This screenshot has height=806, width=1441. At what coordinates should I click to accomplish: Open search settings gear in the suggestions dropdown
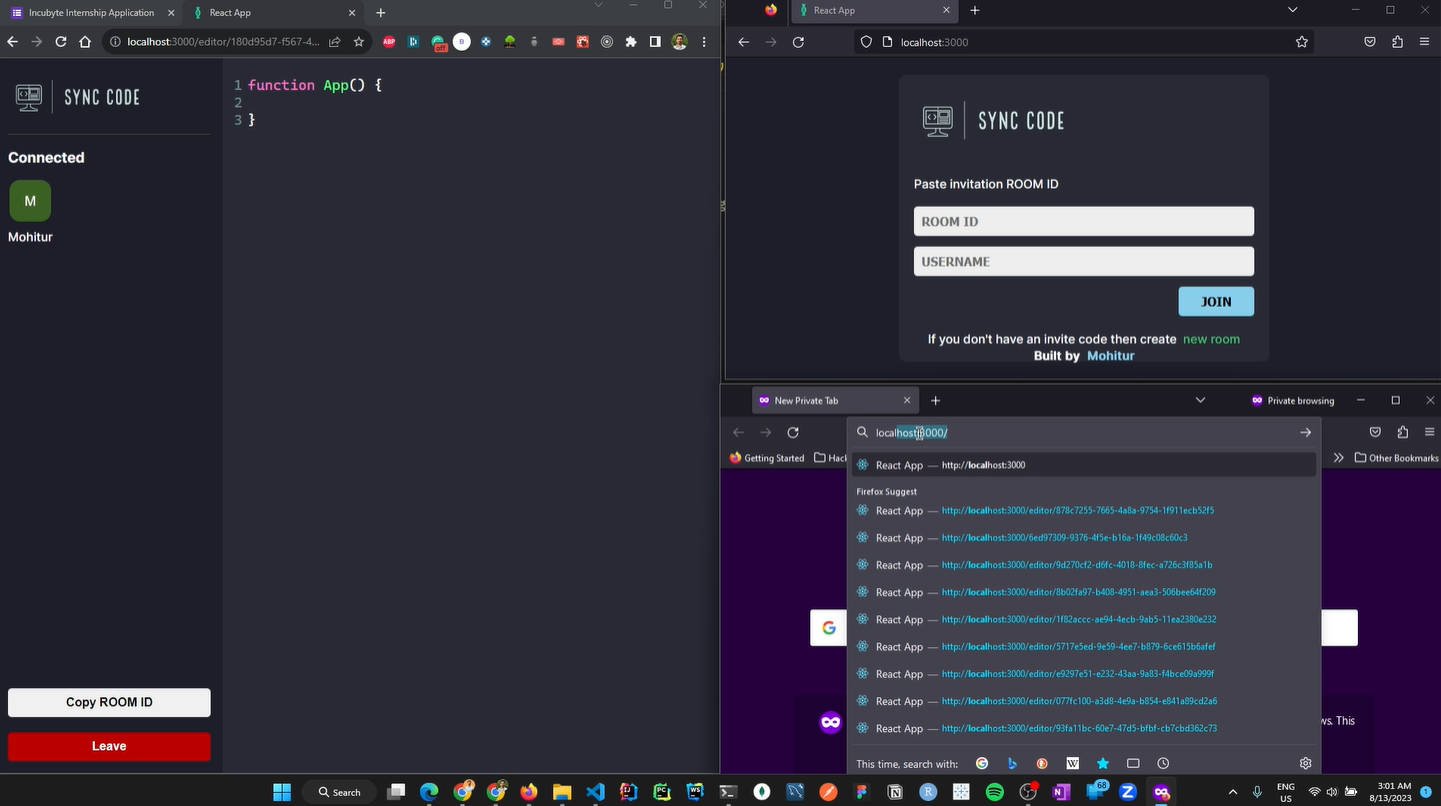tap(1305, 763)
